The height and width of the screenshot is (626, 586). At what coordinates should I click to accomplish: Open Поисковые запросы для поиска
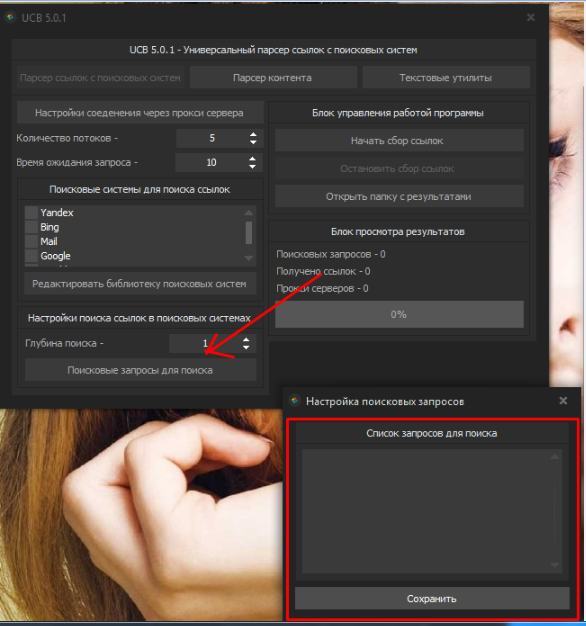pyautogui.click(x=140, y=370)
